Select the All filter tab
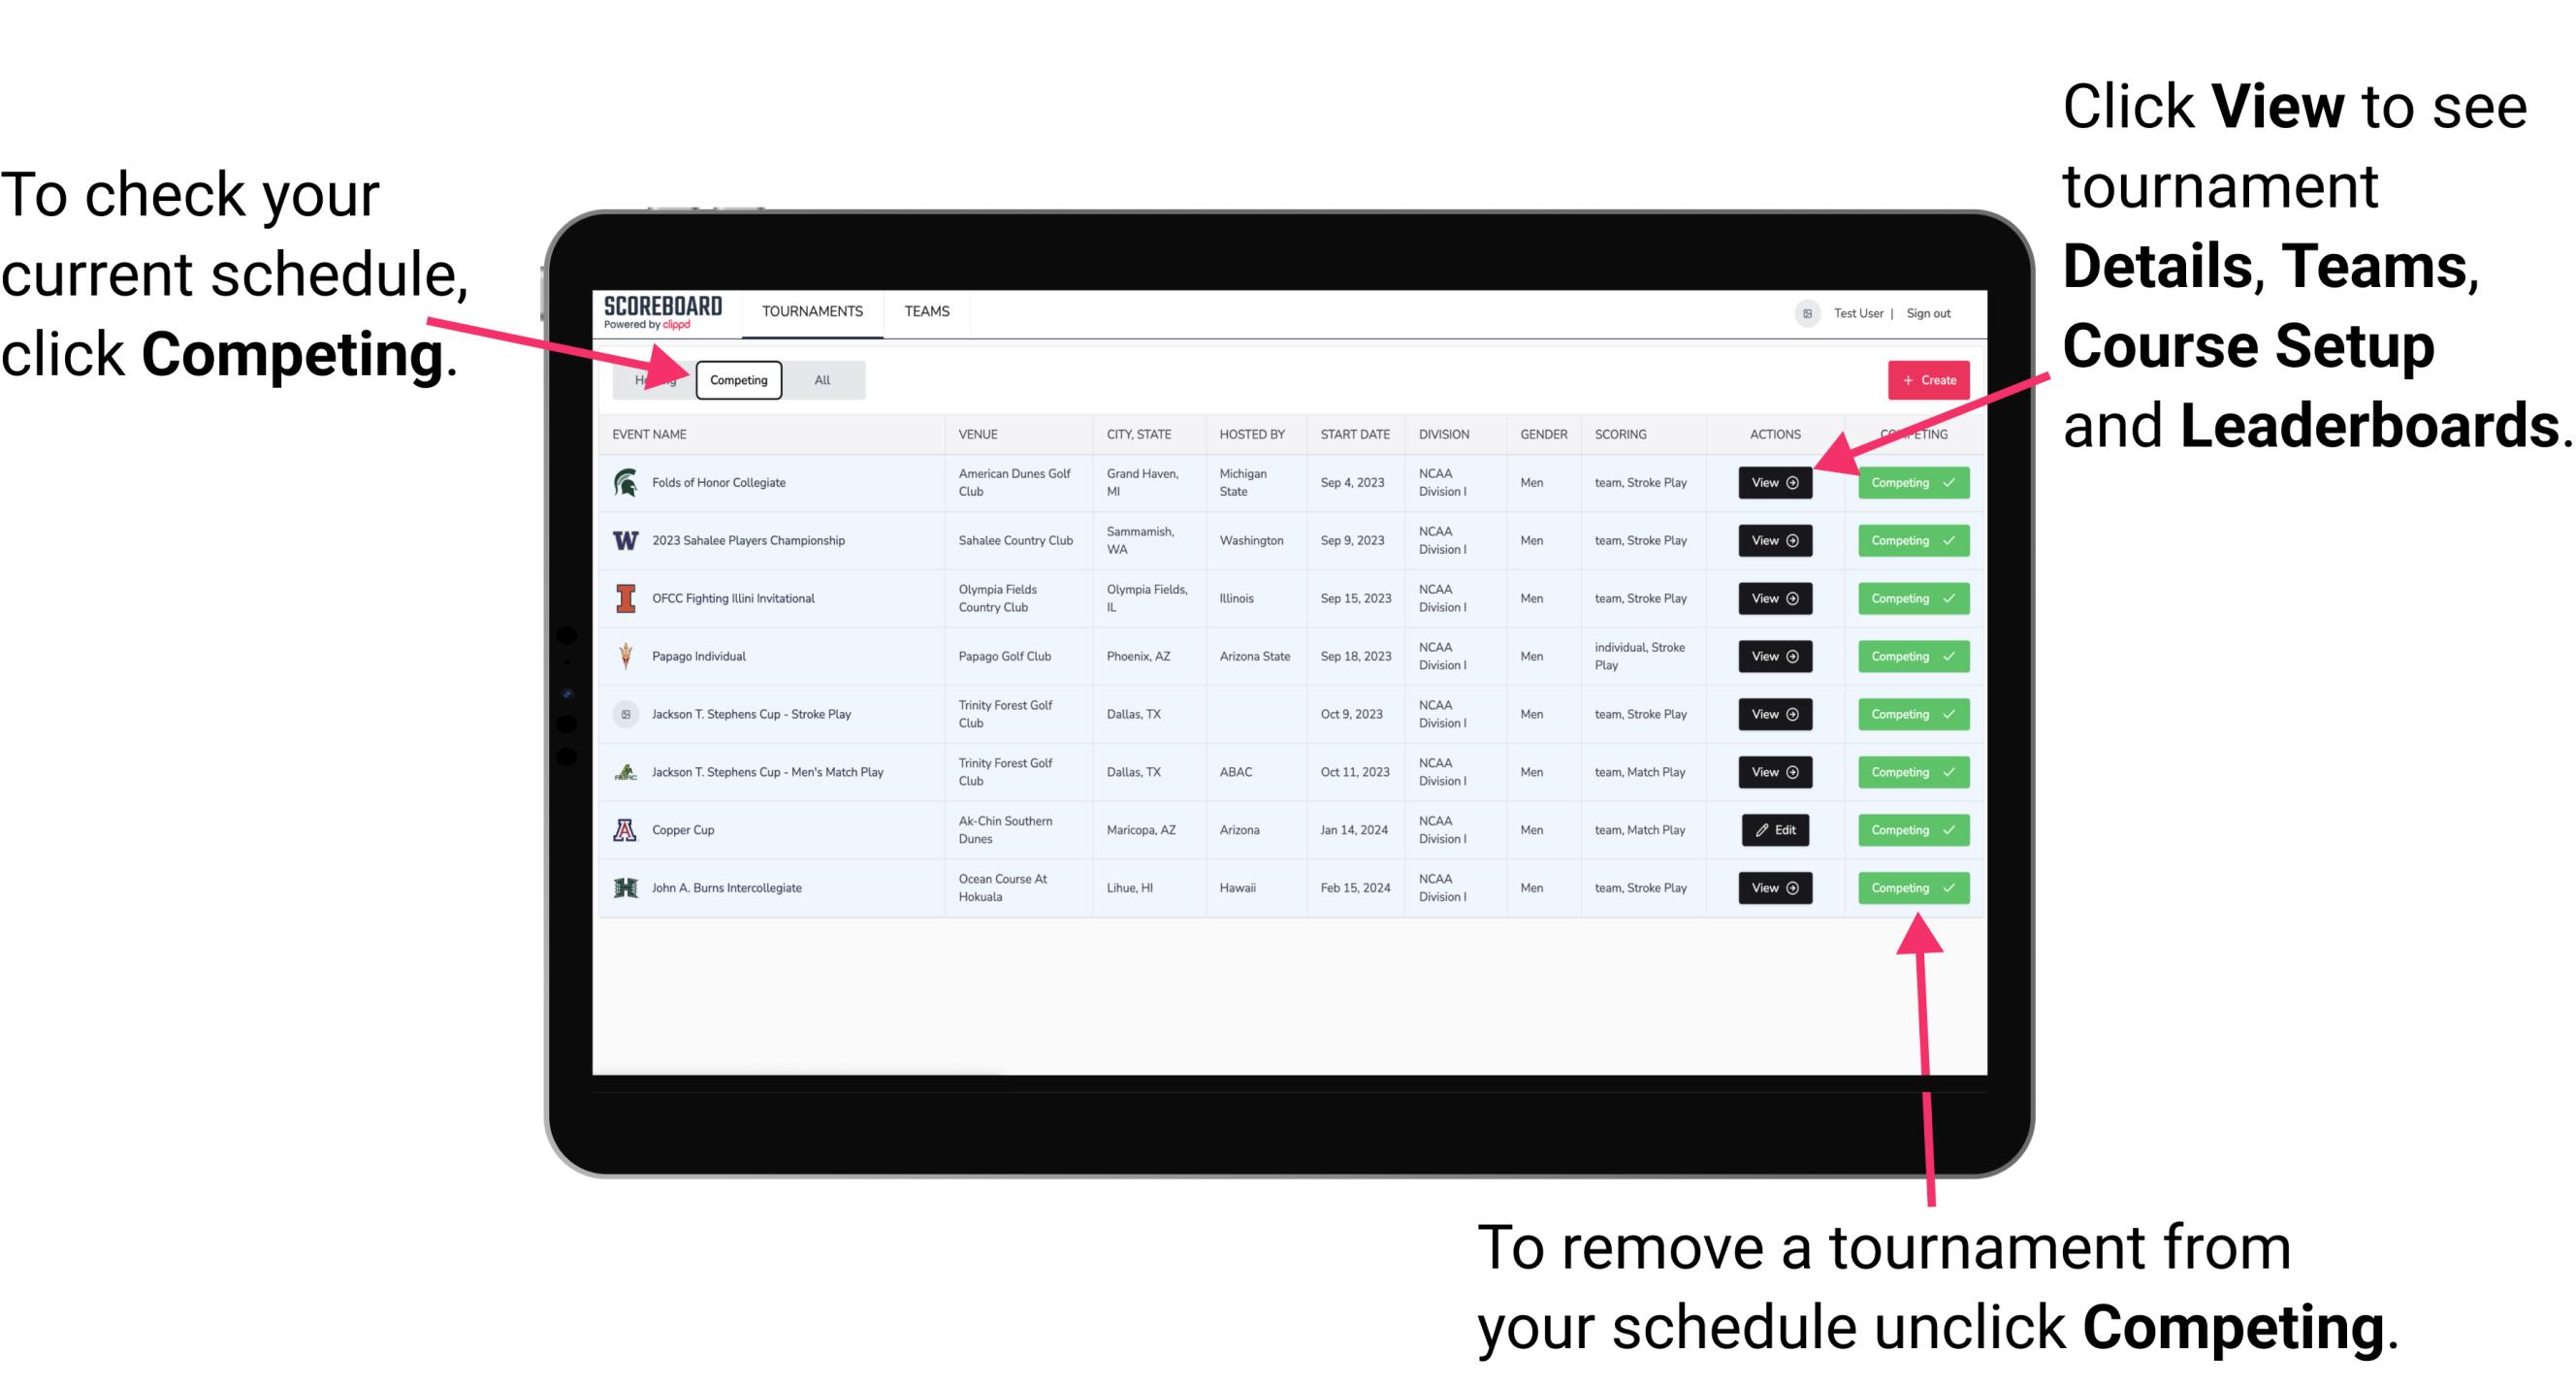 tap(821, 379)
